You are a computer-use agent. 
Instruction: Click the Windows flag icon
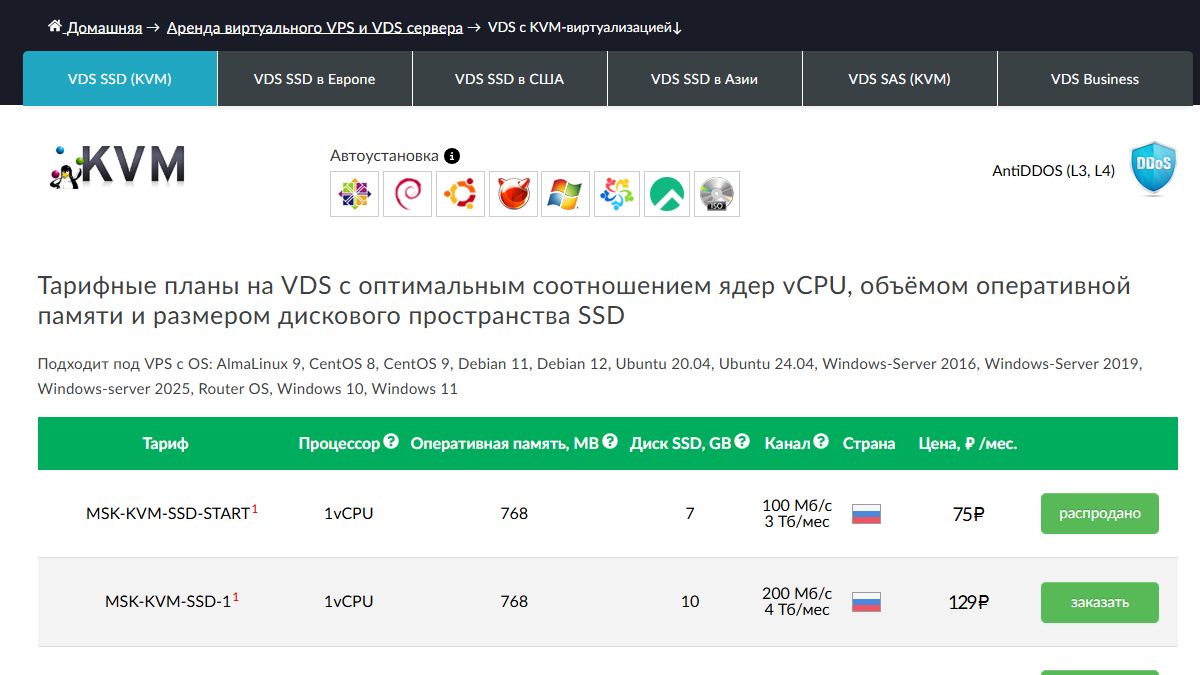pyautogui.click(x=566, y=194)
